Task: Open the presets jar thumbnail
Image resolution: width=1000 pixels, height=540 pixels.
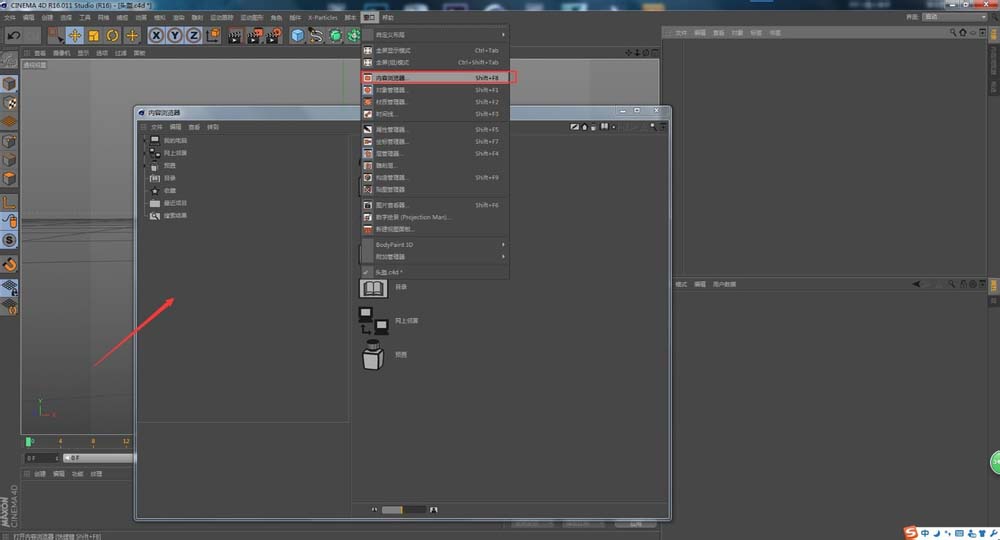Action: click(x=373, y=354)
